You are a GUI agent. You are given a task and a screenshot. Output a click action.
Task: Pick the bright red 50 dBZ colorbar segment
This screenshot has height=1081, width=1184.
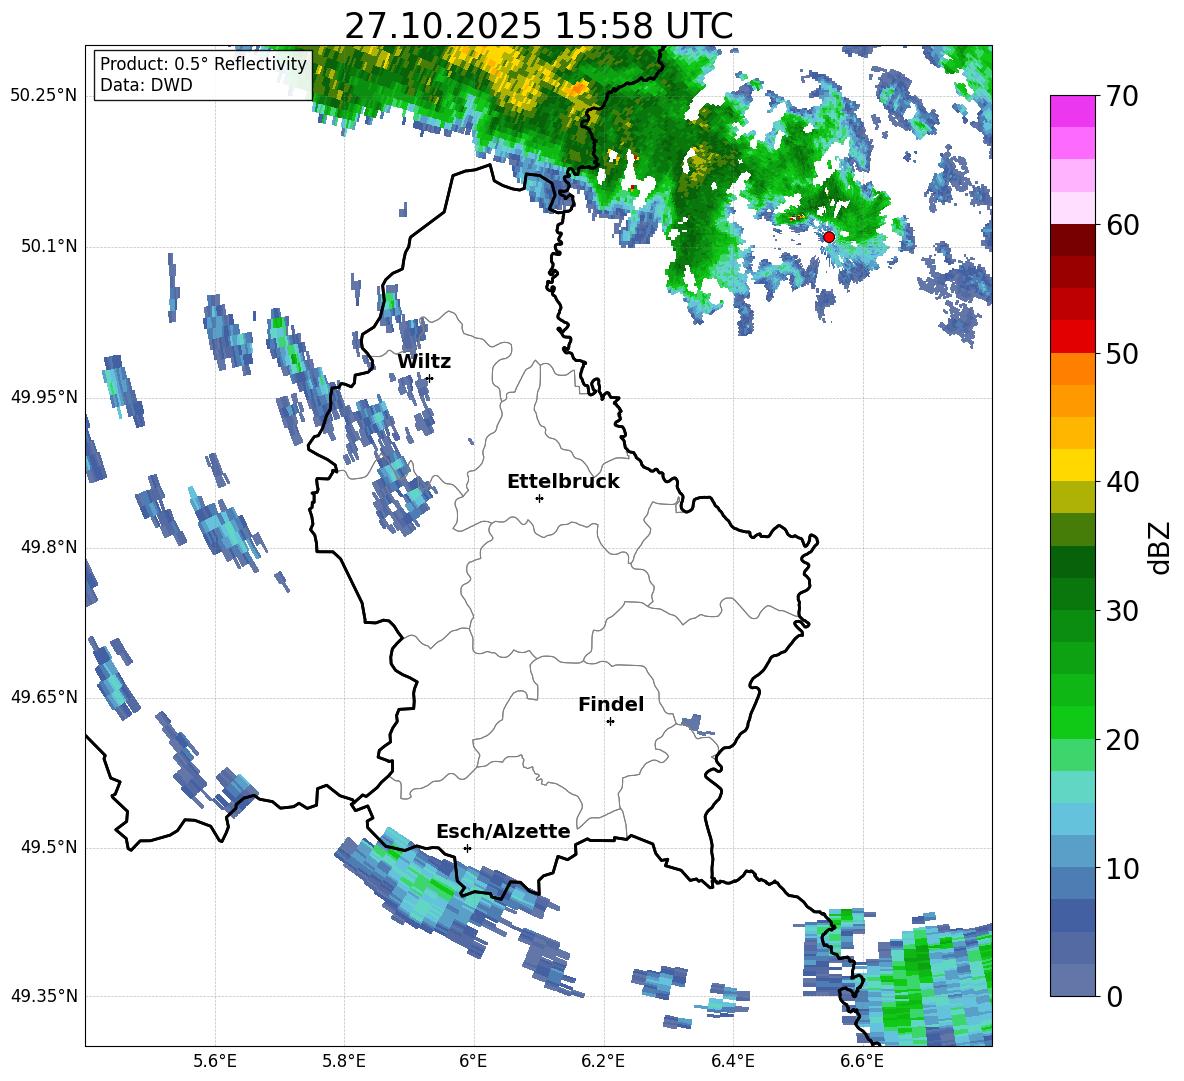pyautogui.click(x=1072, y=337)
